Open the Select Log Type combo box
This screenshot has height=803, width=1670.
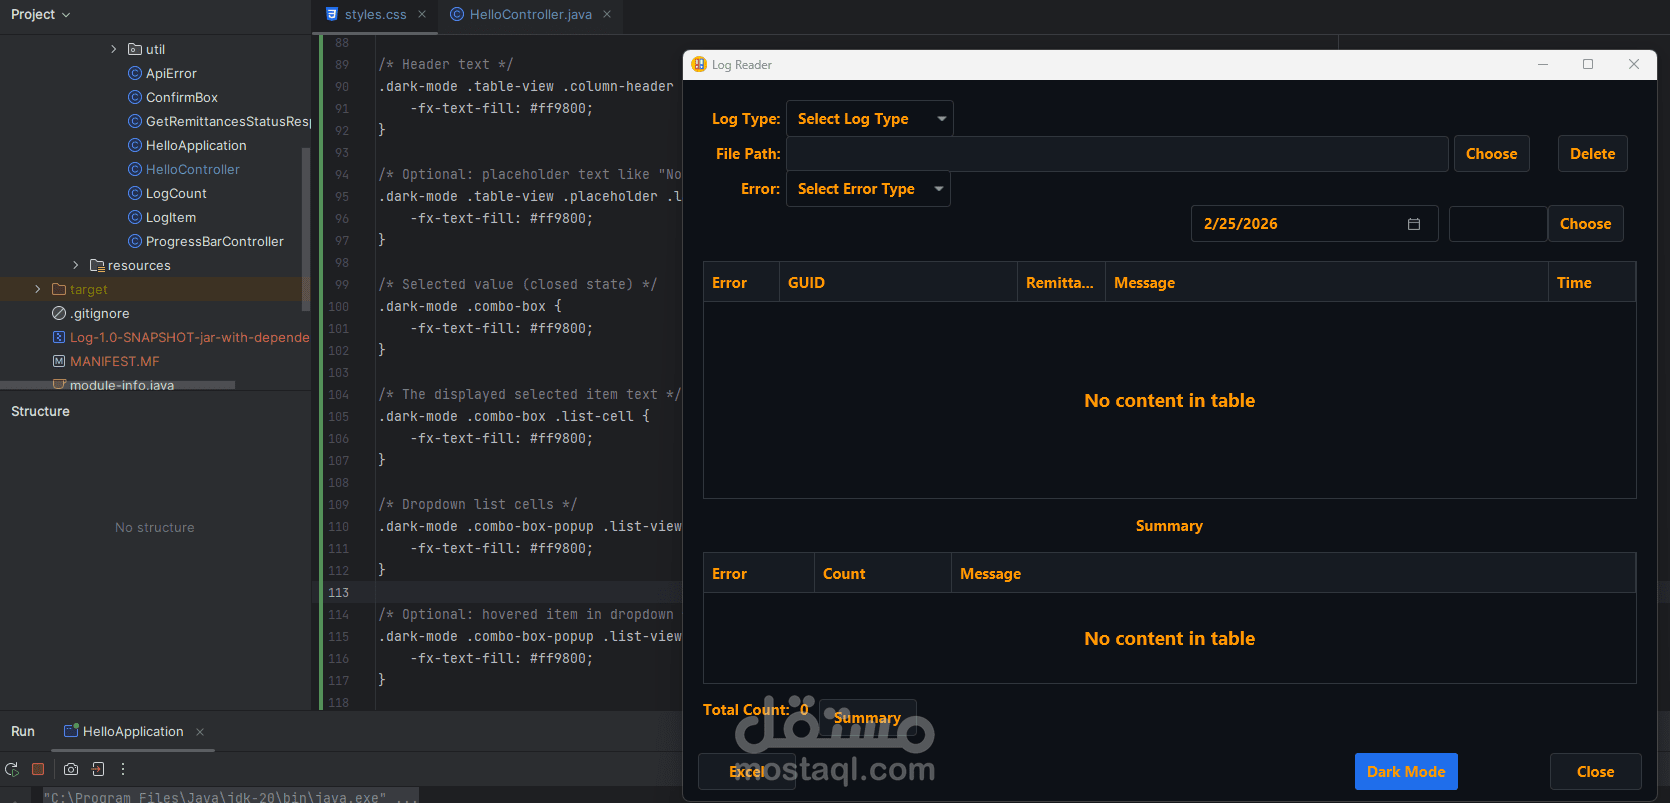point(870,119)
